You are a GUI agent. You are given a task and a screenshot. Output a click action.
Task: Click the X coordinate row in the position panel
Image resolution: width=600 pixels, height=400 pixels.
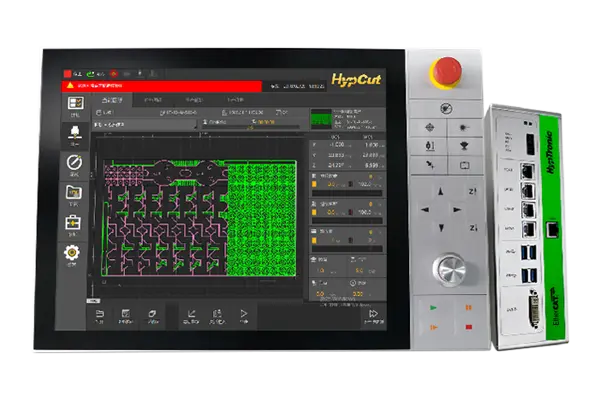(347, 145)
